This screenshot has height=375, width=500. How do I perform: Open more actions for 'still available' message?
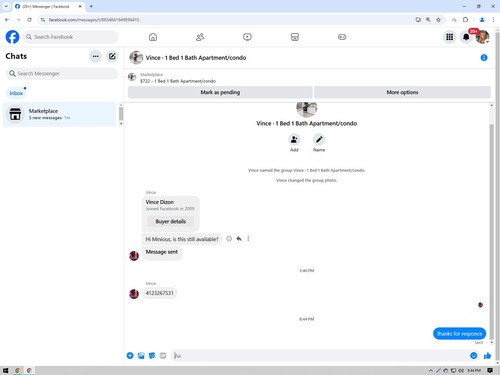[x=248, y=239]
